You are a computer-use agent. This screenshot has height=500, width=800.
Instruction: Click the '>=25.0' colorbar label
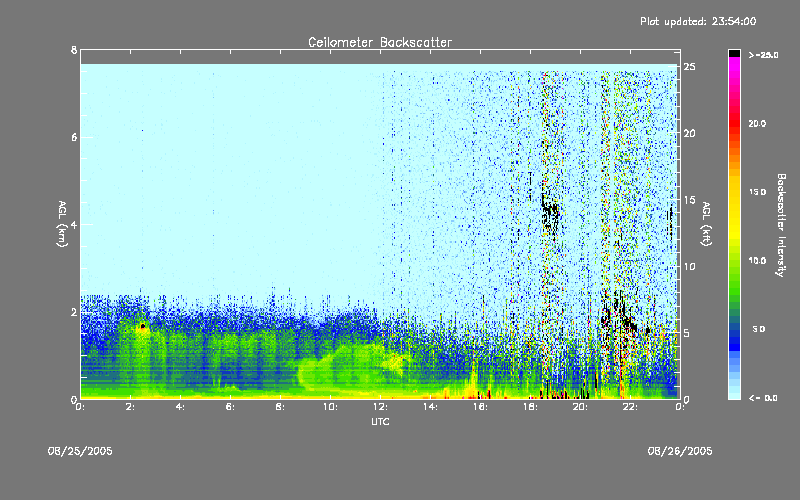click(x=763, y=55)
